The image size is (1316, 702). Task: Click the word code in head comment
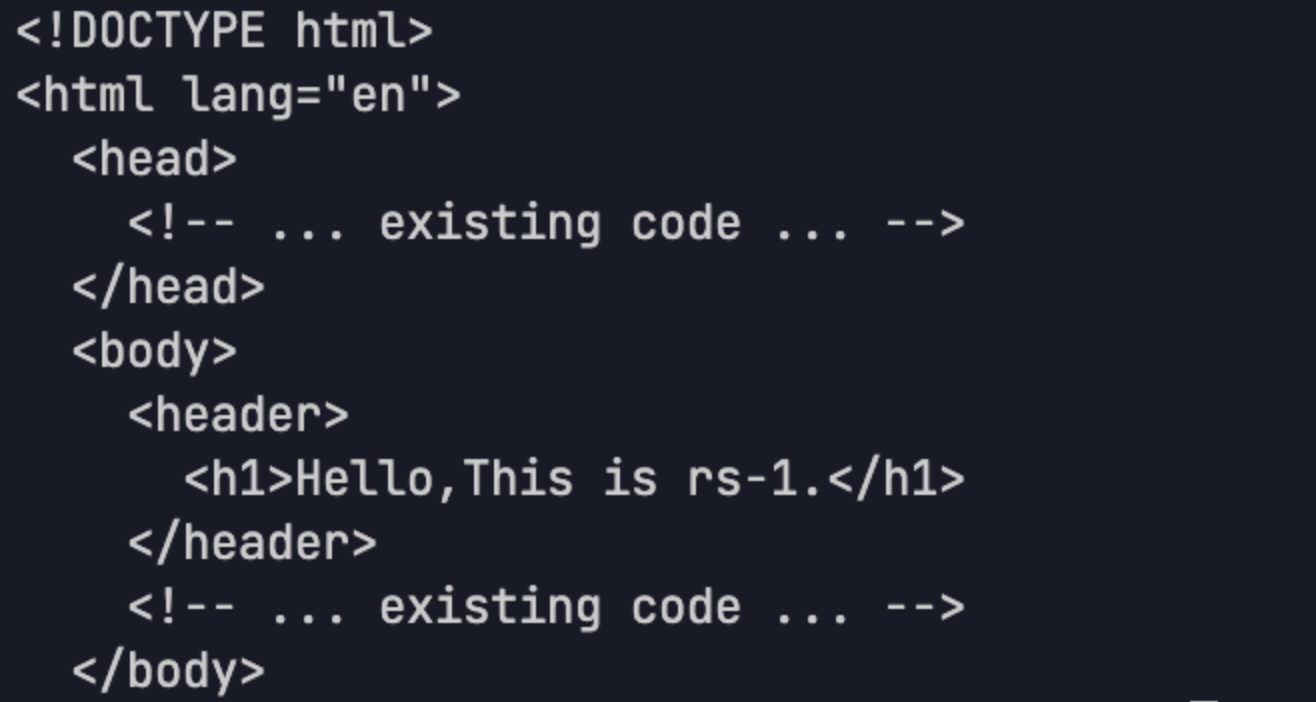686,224
